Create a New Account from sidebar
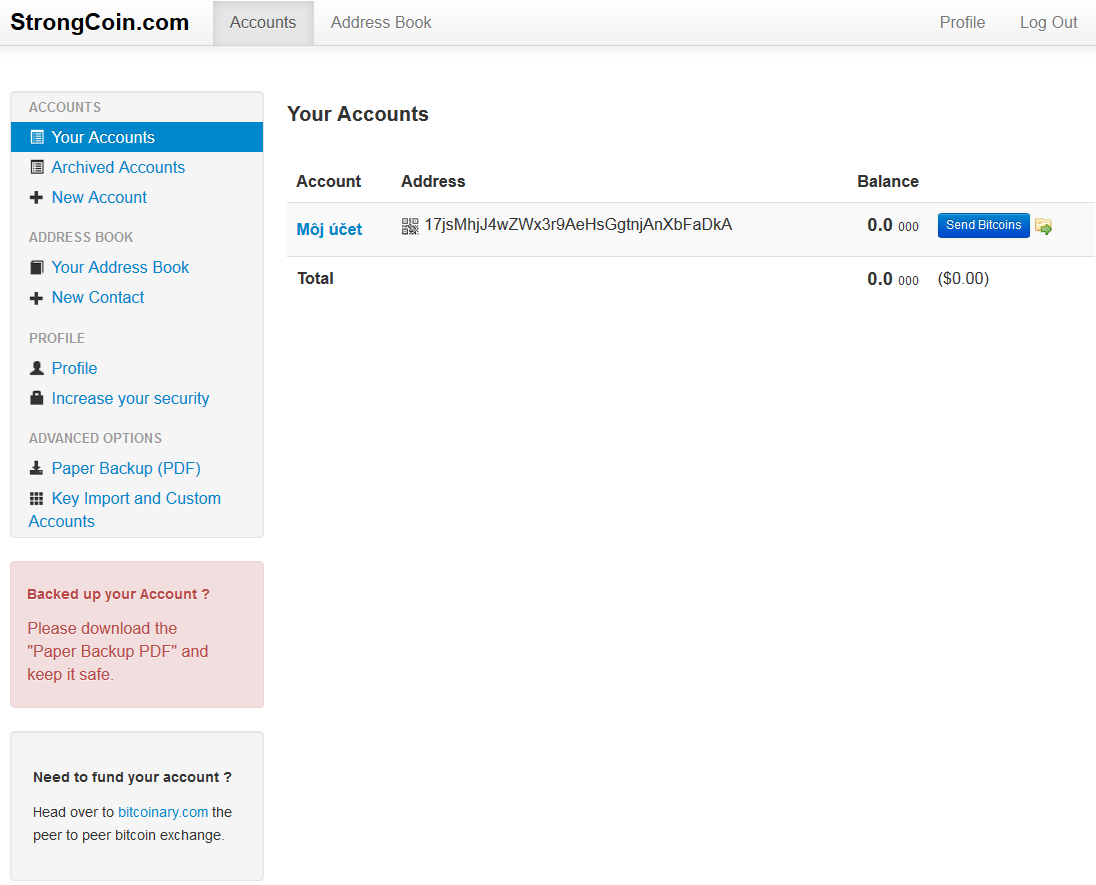This screenshot has width=1096, height=885. click(99, 197)
